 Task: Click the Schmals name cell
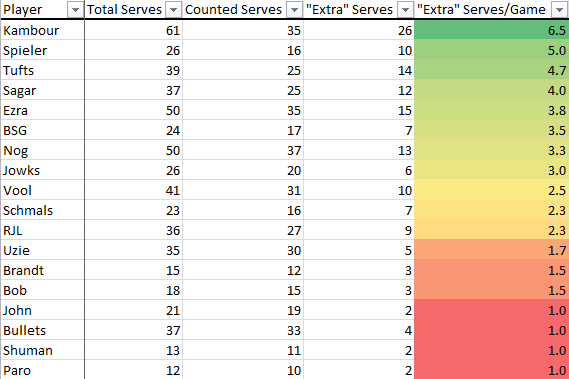(x=42, y=210)
